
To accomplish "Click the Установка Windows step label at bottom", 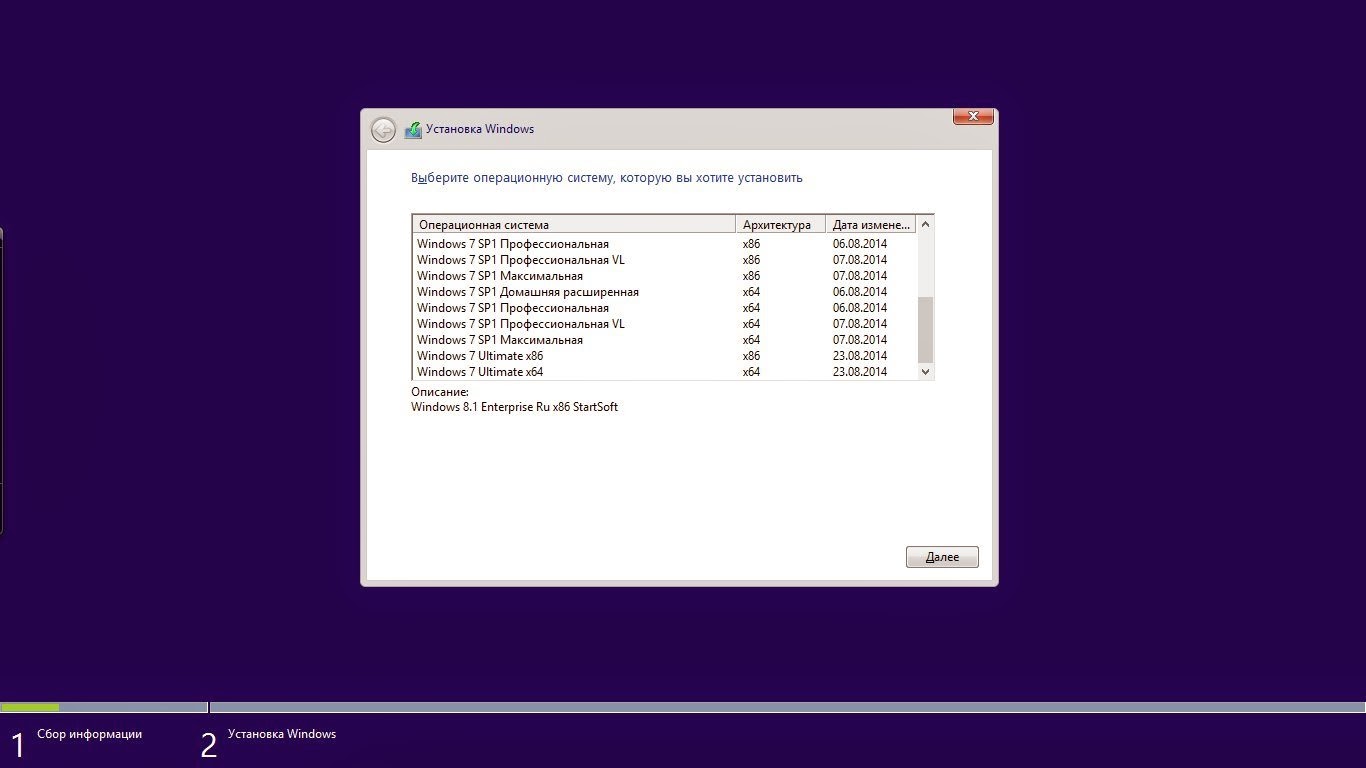I will [282, 734].
